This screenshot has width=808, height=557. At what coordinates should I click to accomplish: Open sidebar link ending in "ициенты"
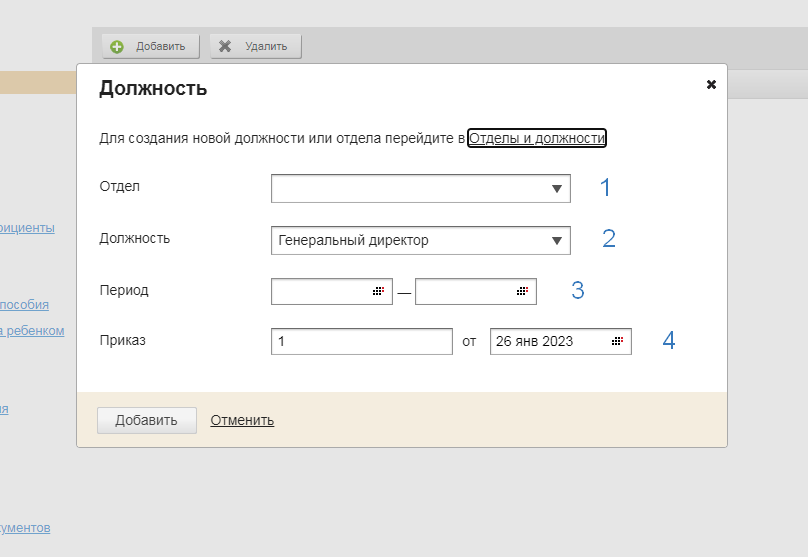point(27,227)
